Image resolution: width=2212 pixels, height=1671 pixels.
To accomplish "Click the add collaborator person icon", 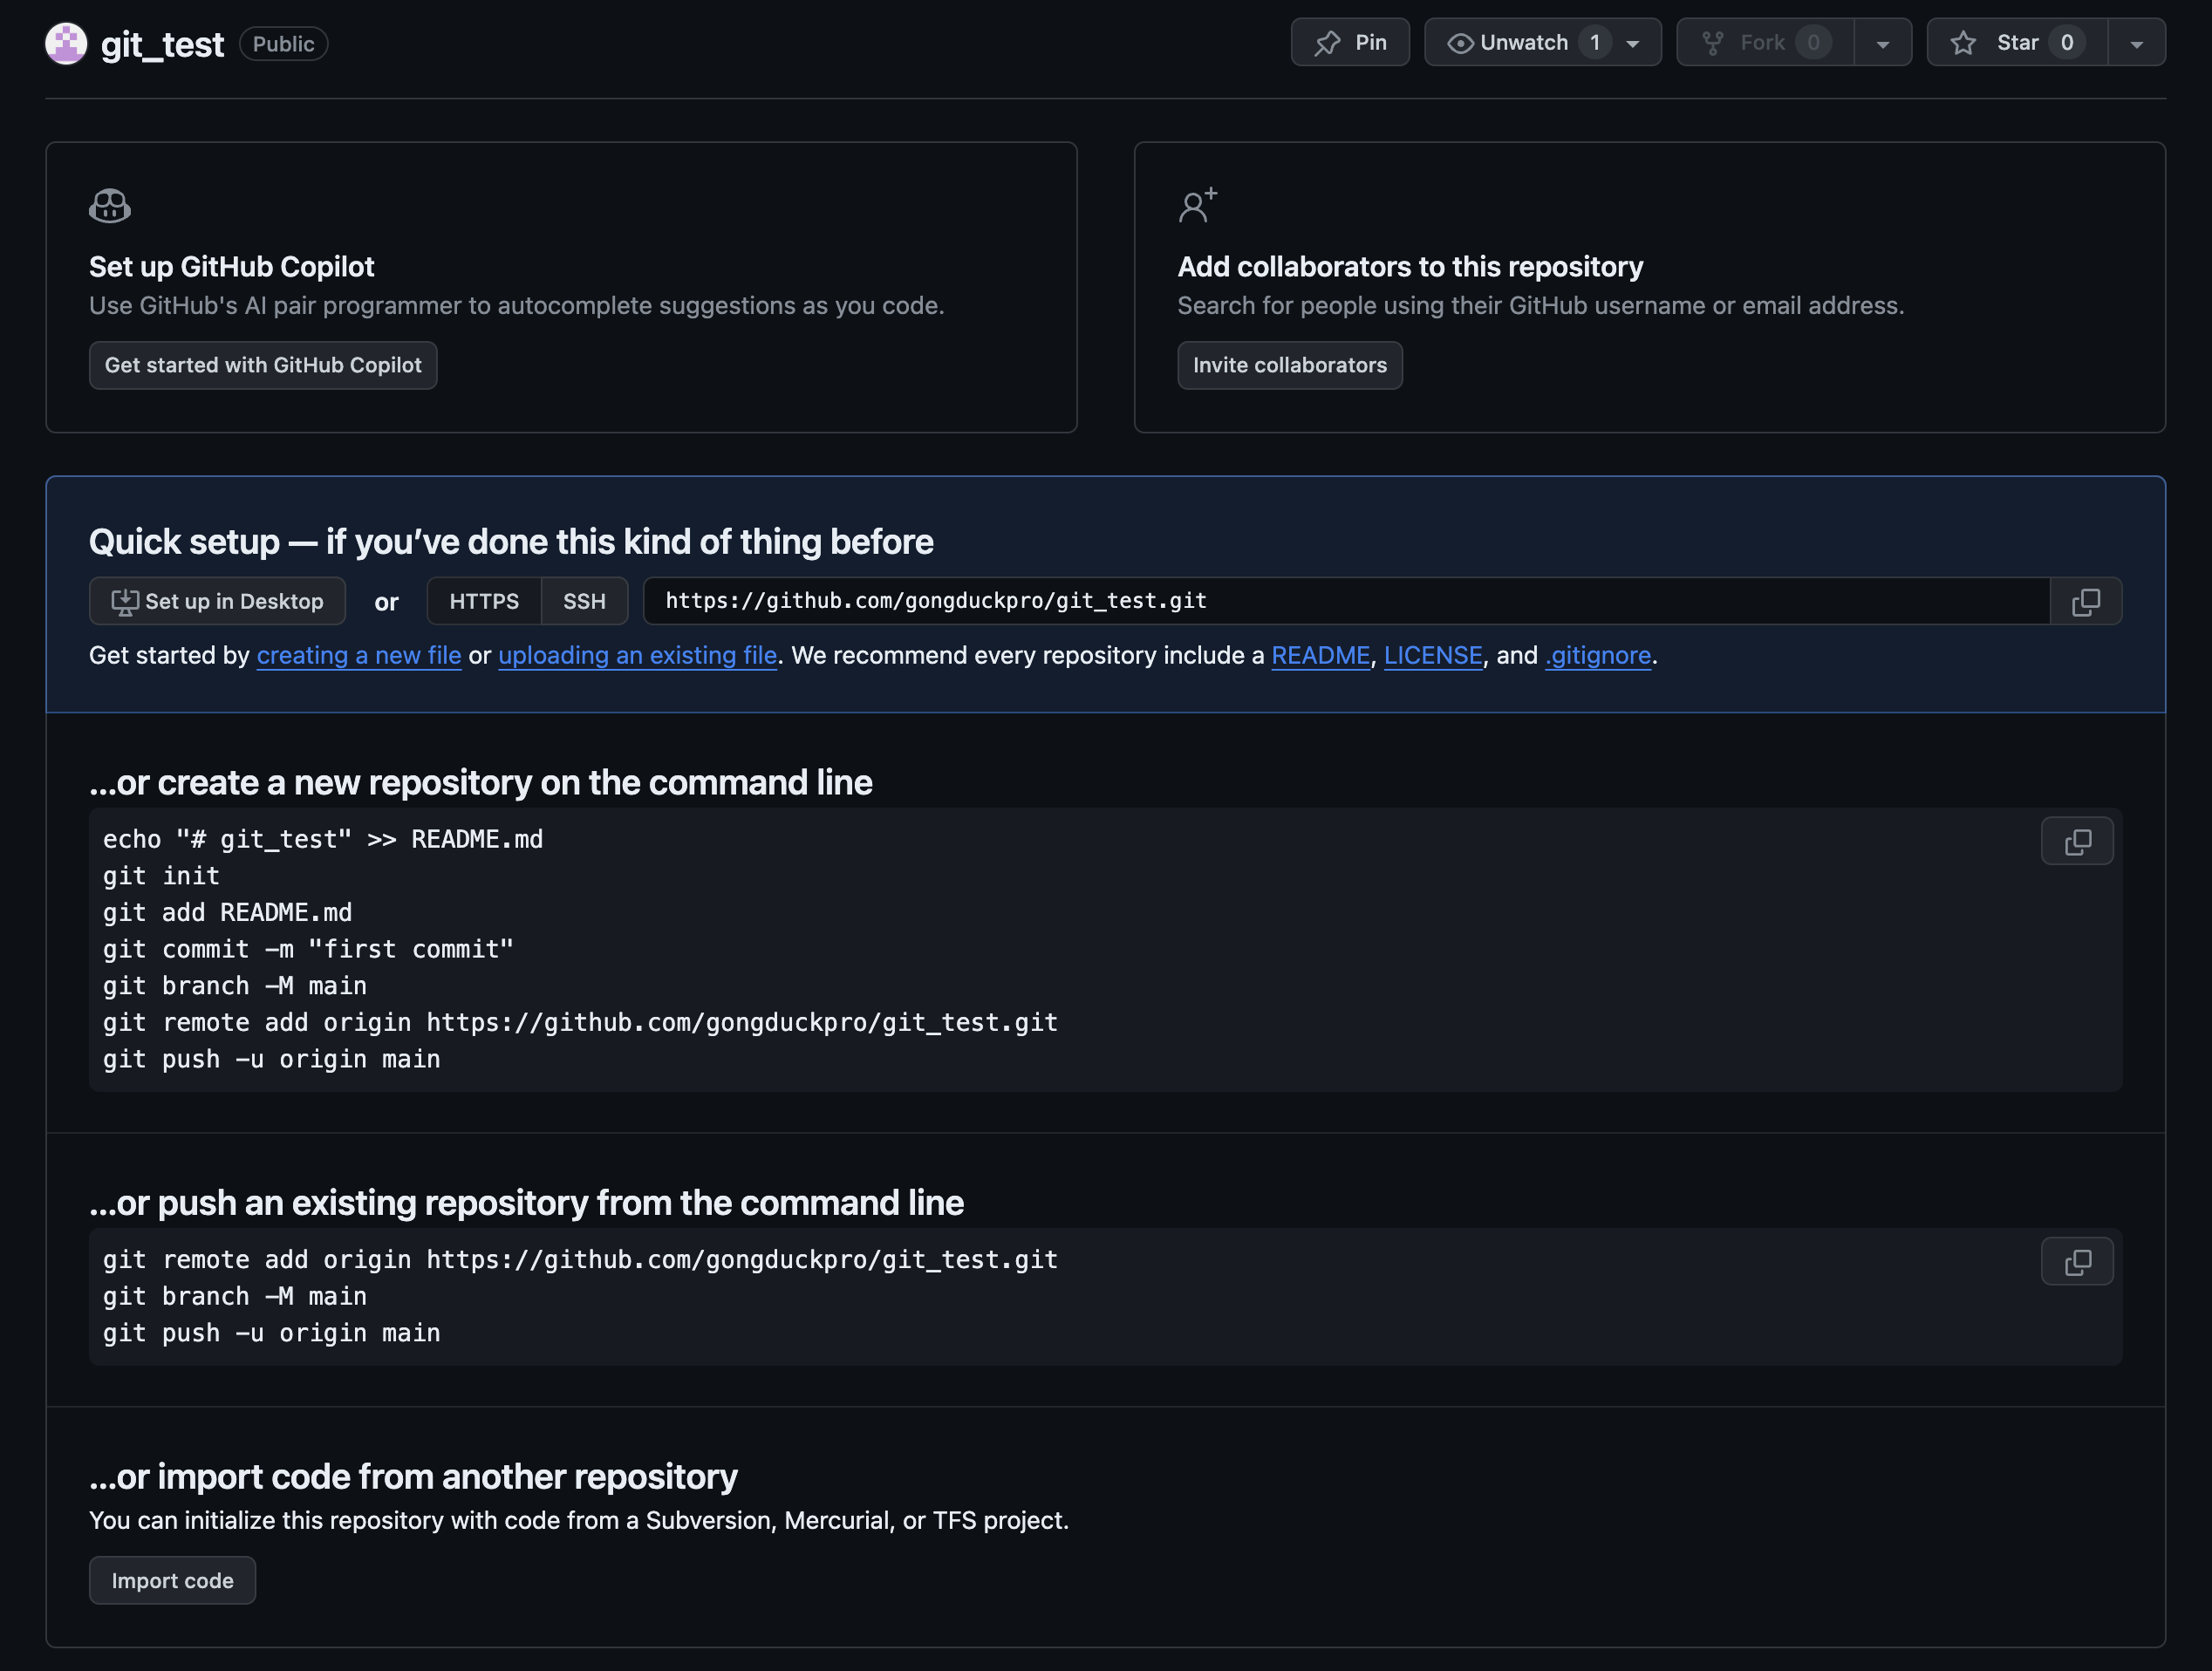I will (1197, 206).
